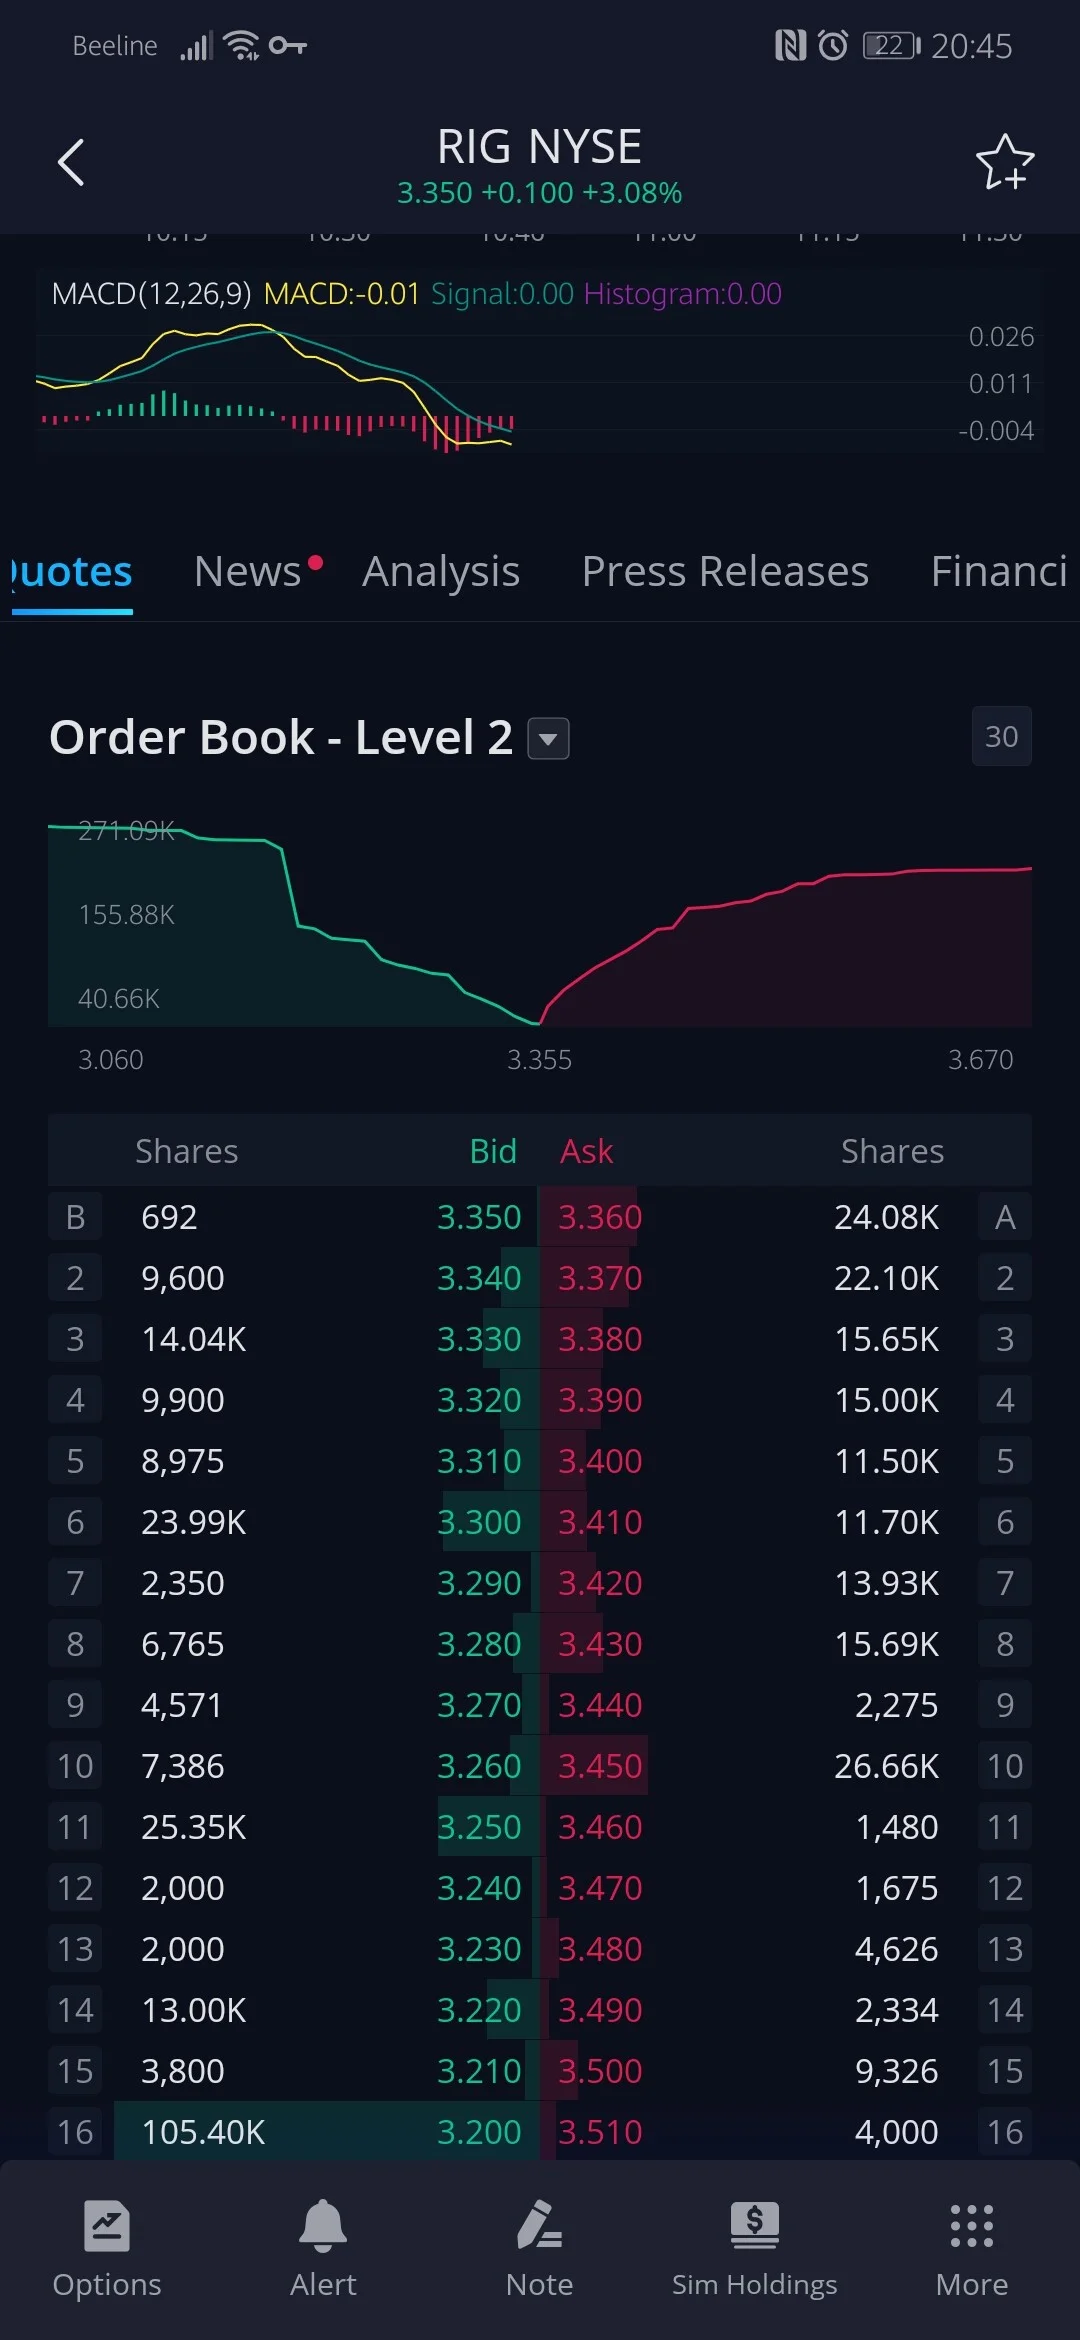This screenshot has width=1080, height=2340.
Task: Tap the Bid column header
Action: tap(493, 1151)
